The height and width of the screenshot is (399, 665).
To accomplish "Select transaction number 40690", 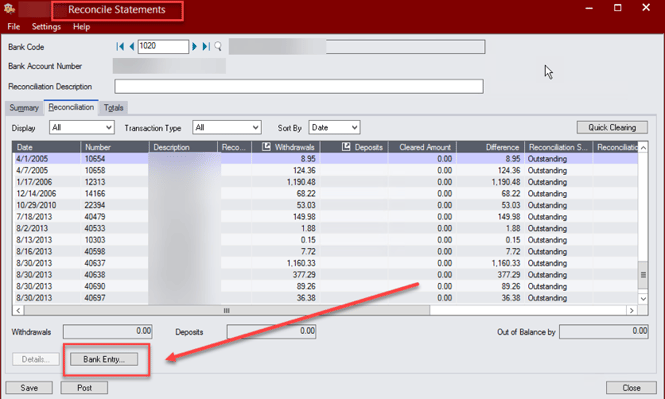I will pyautogui.click(x=95, y=286).
